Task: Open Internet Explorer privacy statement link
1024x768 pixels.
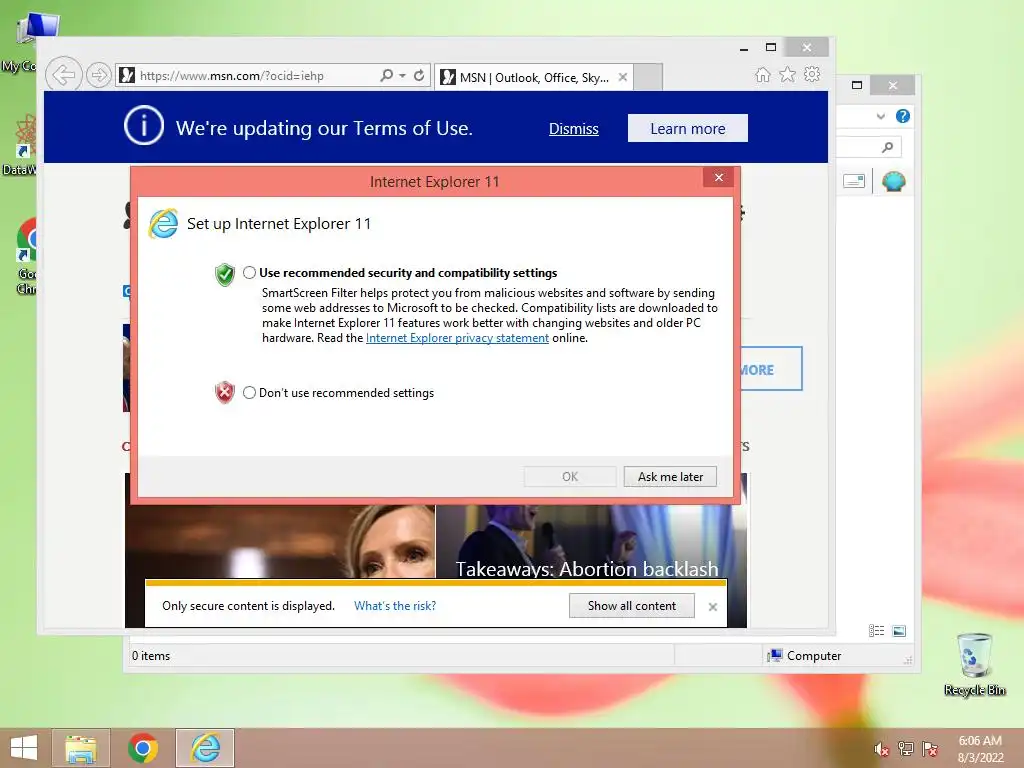Action: pos(457,338)
